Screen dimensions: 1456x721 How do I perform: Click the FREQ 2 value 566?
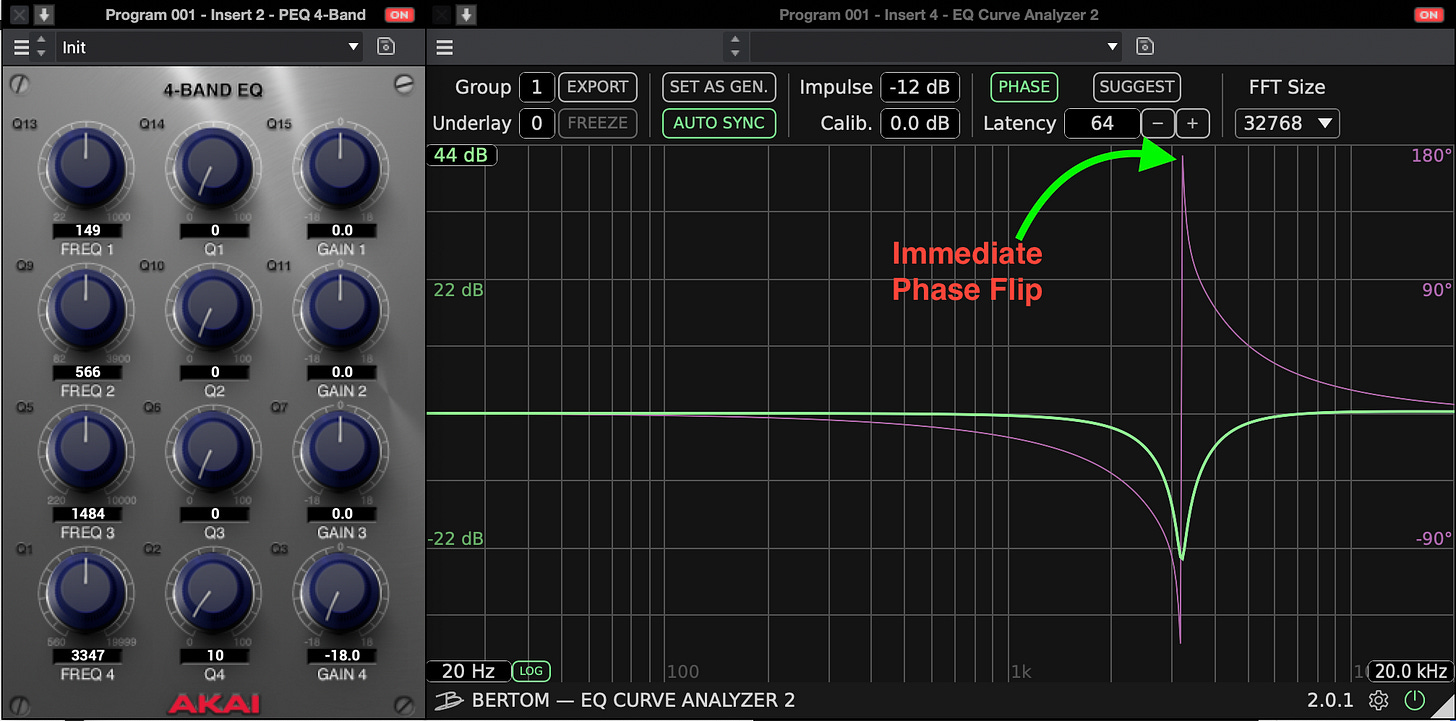tap(88, 372)
